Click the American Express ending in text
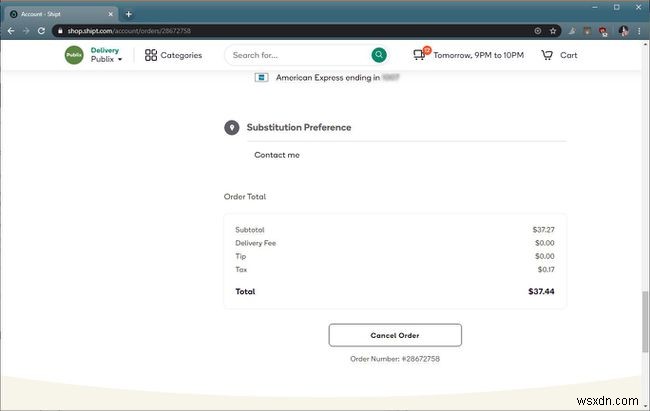Screen dimensions: 650x411 pos(328,78)
